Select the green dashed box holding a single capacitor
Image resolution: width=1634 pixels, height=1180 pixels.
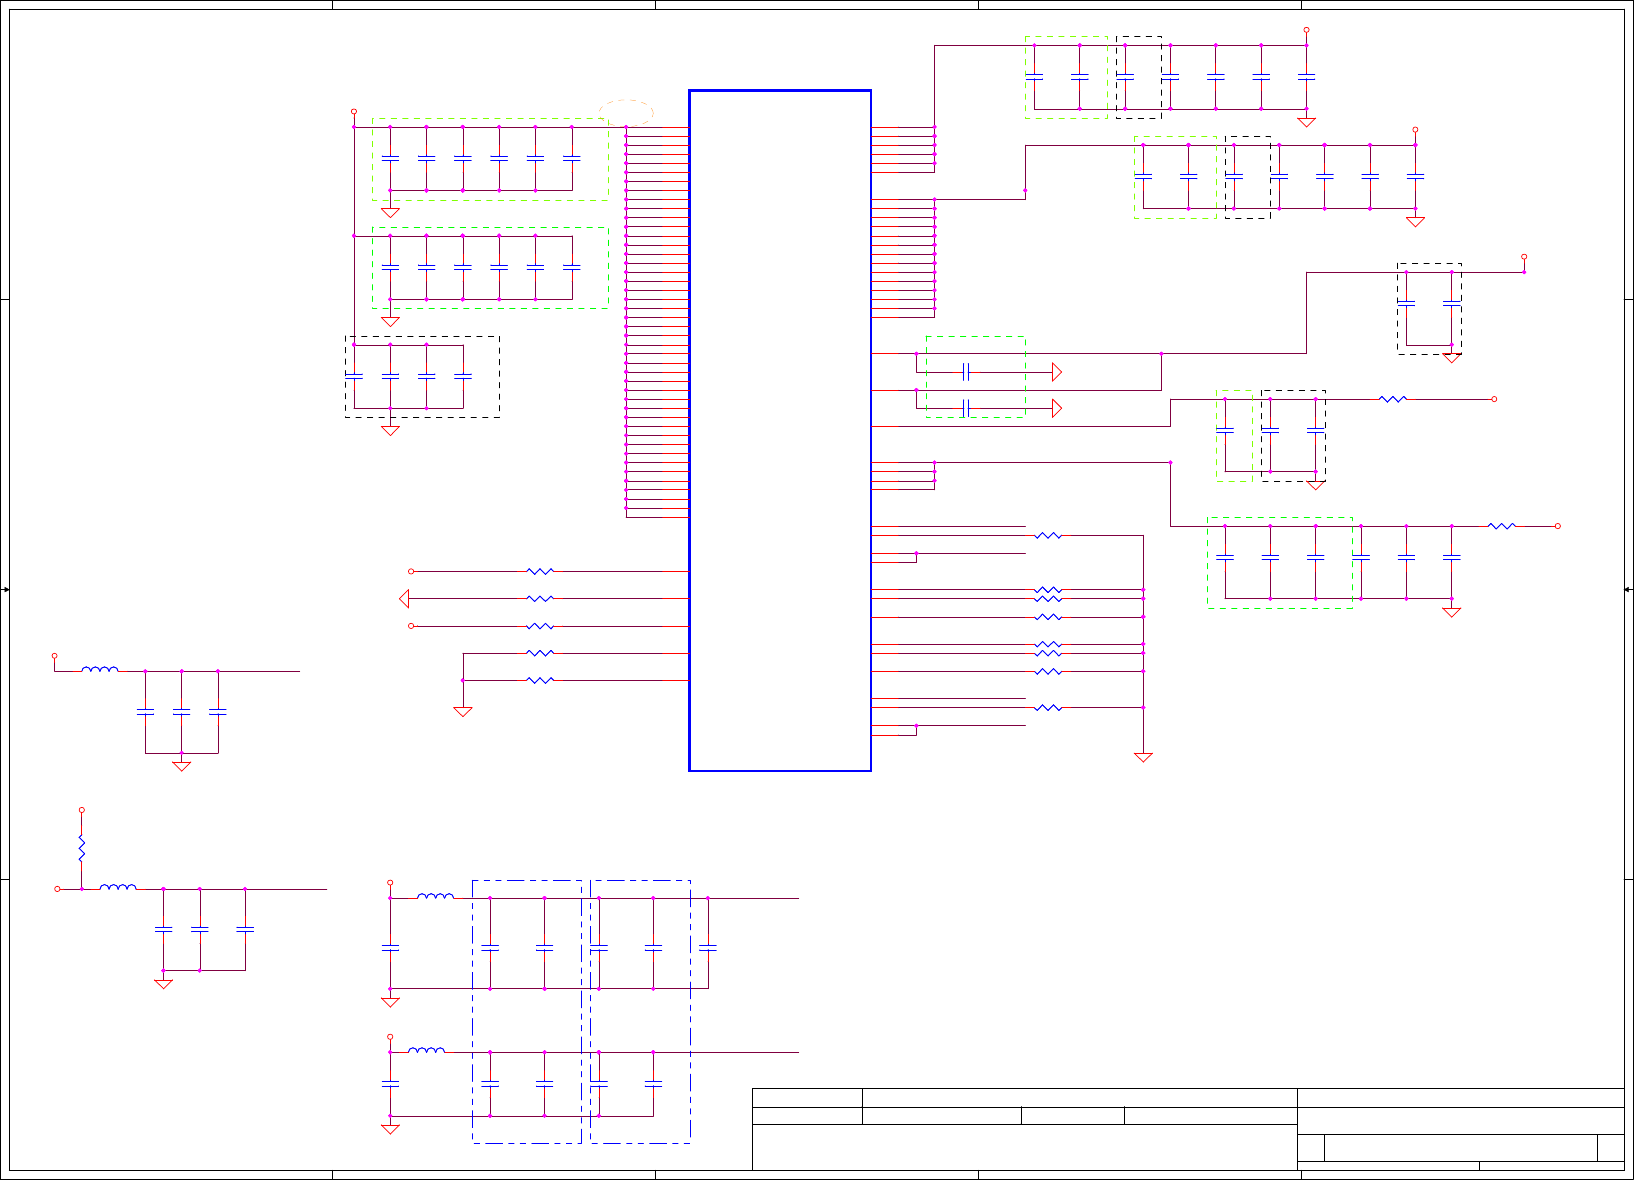(1234, 436)
